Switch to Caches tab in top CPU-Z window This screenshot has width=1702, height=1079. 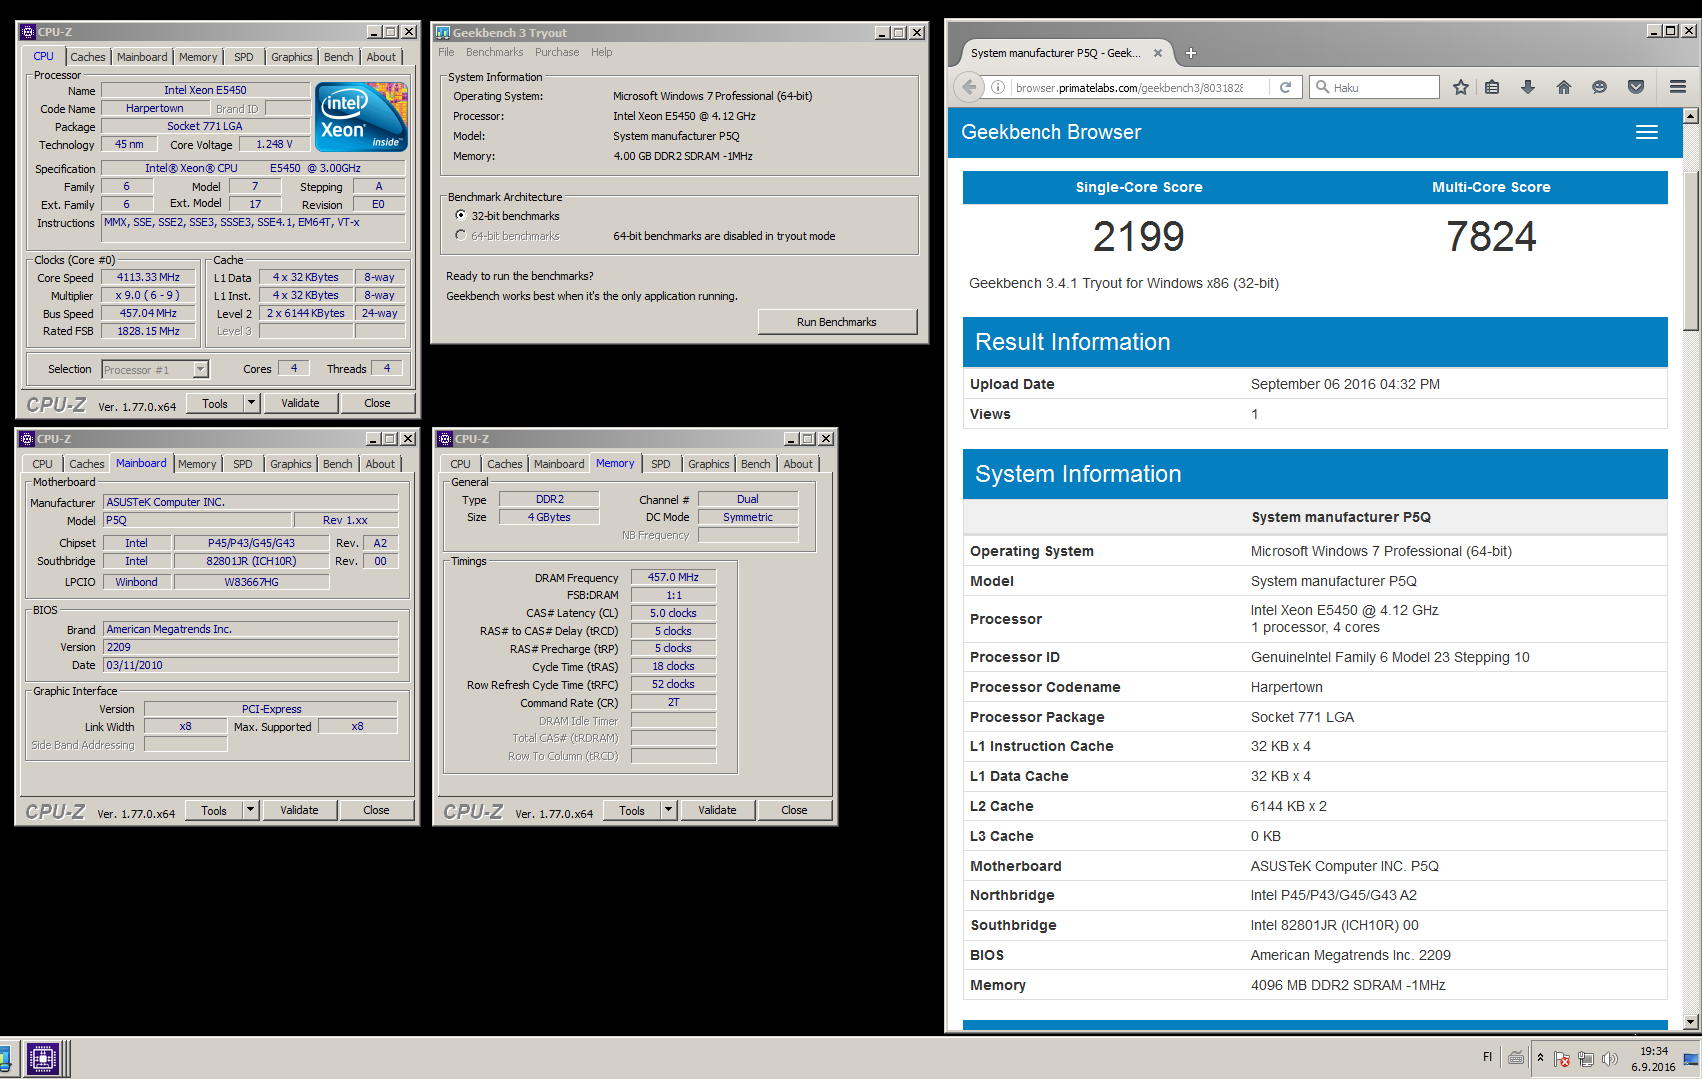coord(87,57)
